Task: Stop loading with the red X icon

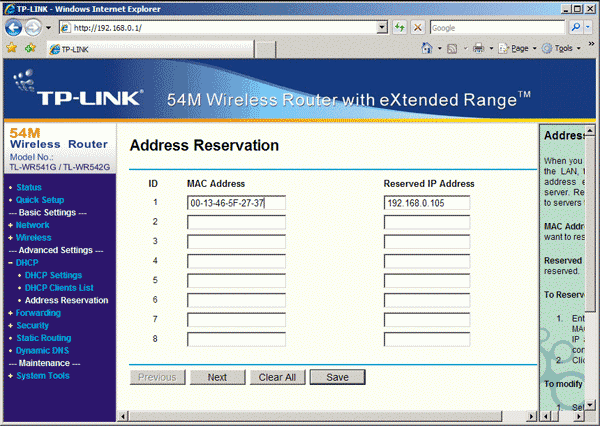Action: click(x=418, y=28)
